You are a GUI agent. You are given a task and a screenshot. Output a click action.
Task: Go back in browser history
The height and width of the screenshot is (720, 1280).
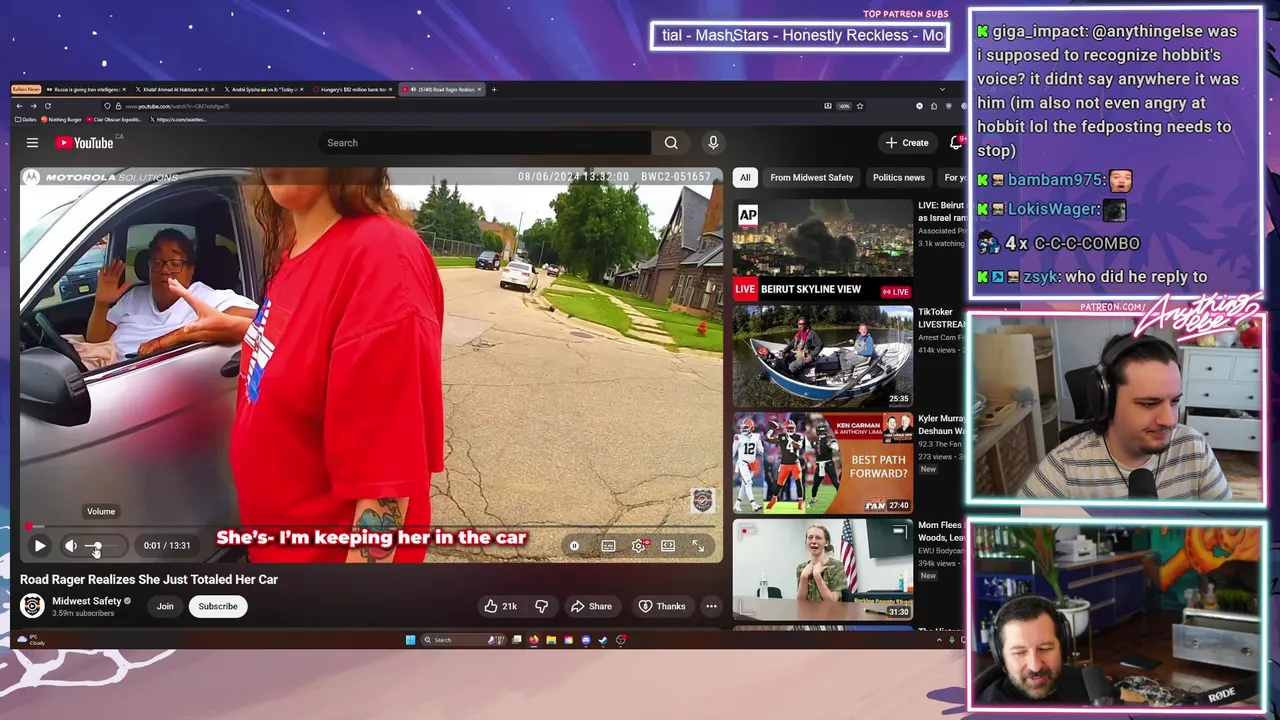click(x=19, y=106)
